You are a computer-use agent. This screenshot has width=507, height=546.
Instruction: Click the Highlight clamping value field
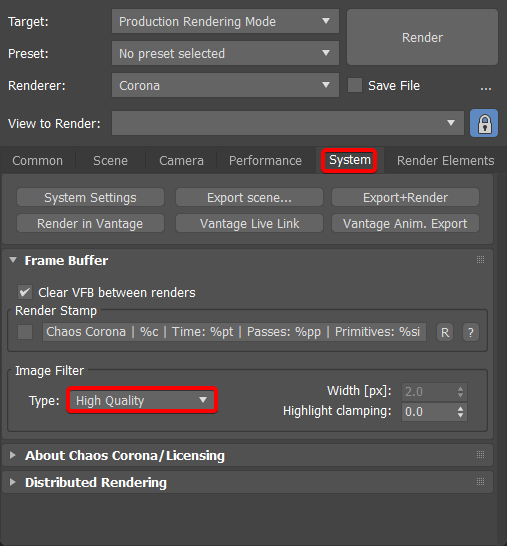[429, 412]
